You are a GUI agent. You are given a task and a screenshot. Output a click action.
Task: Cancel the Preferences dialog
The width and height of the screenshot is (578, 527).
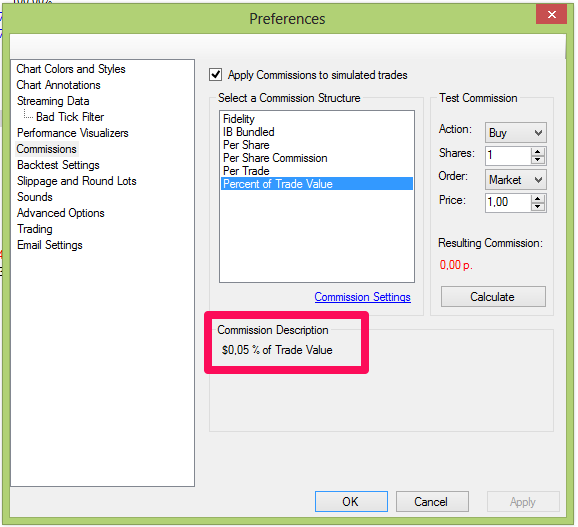pyautogui.click(x=432, y=502)
